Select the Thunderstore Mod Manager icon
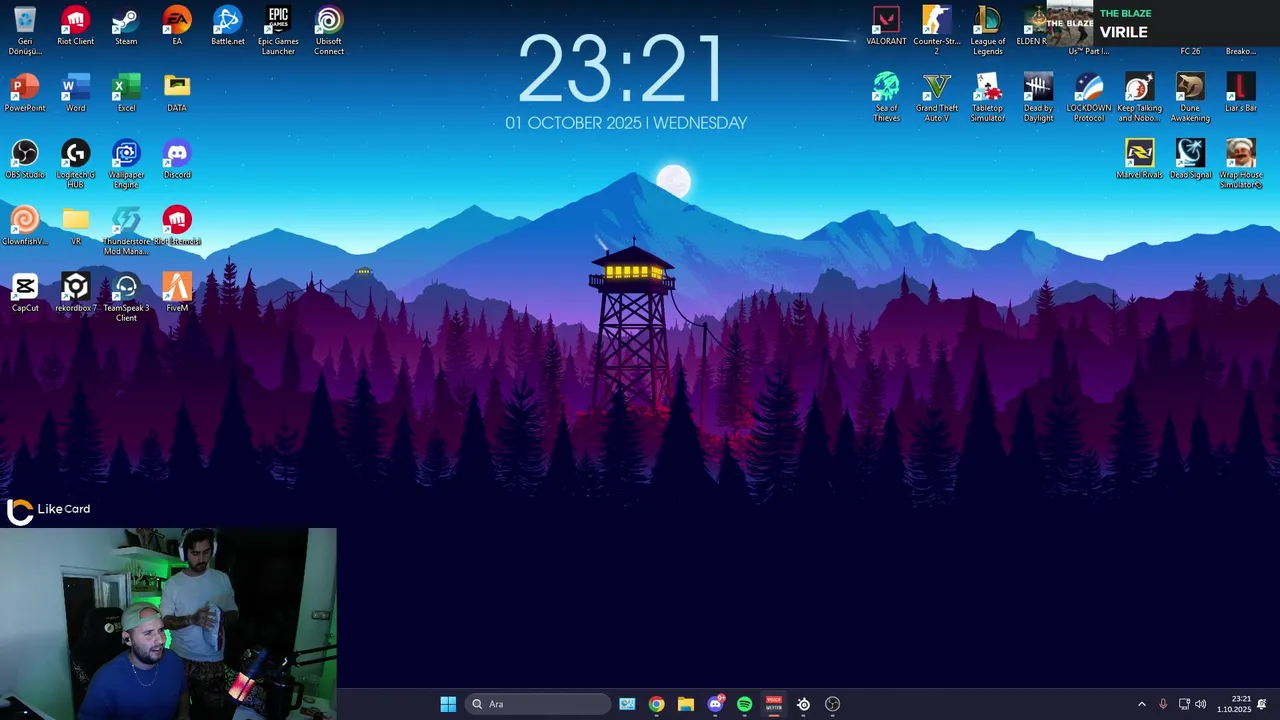Screen dimensions: 1280x720 pos(126,231)
